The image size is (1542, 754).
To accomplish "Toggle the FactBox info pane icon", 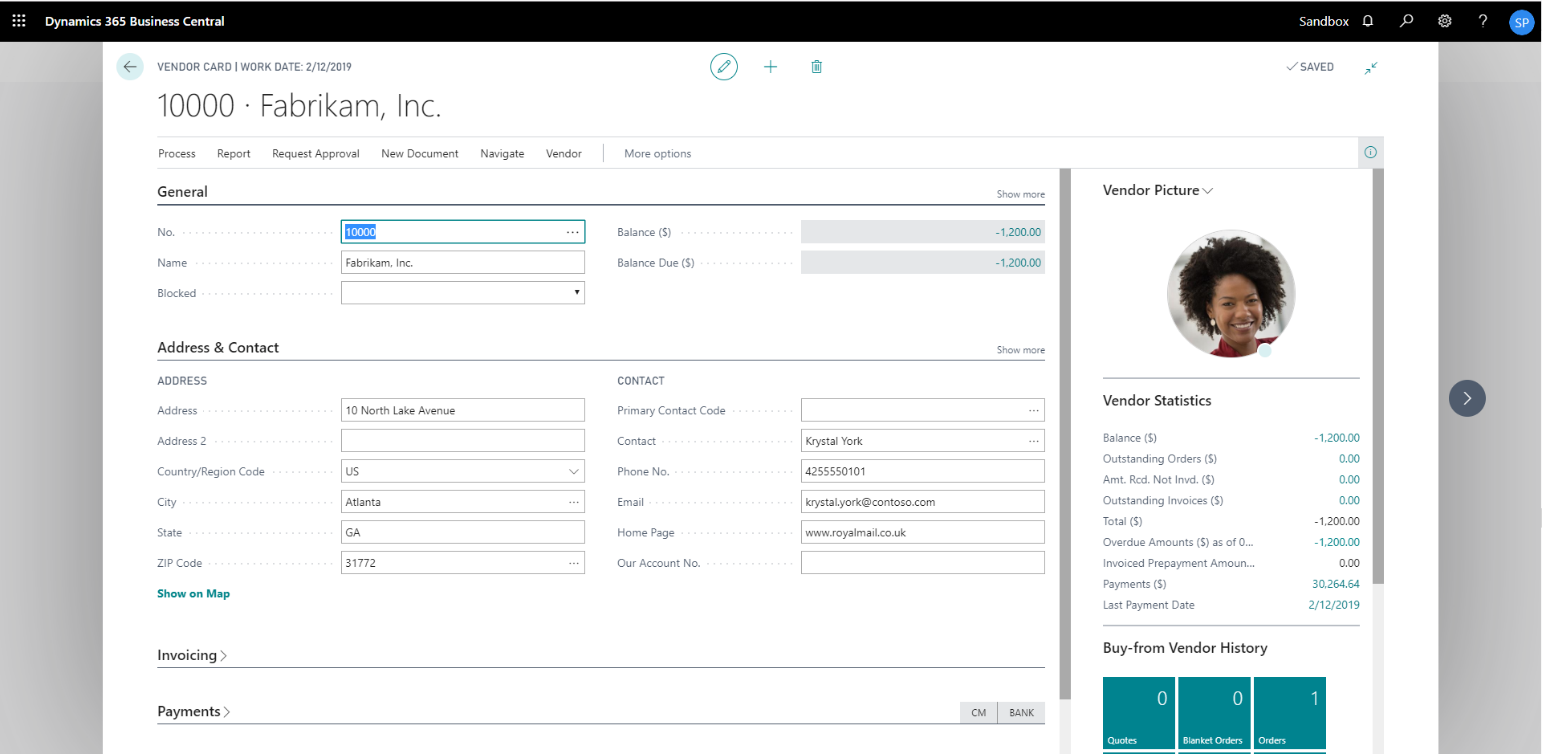I will (x=1370, y=153).
